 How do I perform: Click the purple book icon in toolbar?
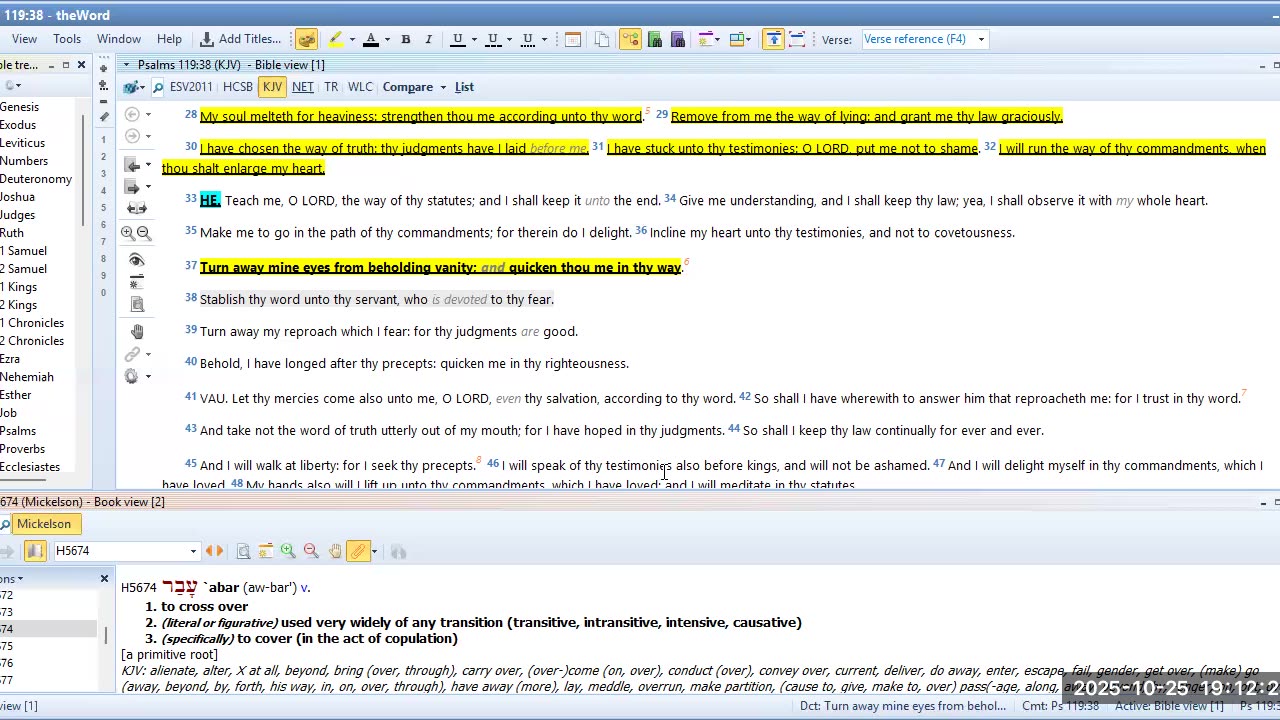tap(677, 39)
